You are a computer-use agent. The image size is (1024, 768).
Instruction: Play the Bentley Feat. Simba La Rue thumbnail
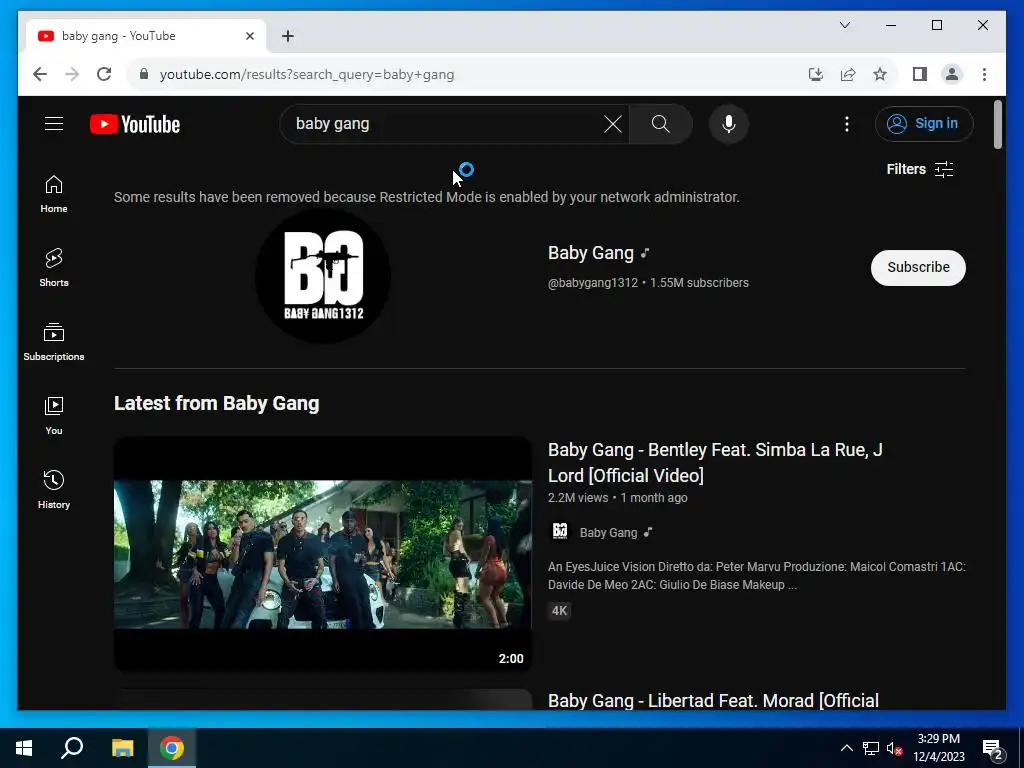(x=323, y=554)
